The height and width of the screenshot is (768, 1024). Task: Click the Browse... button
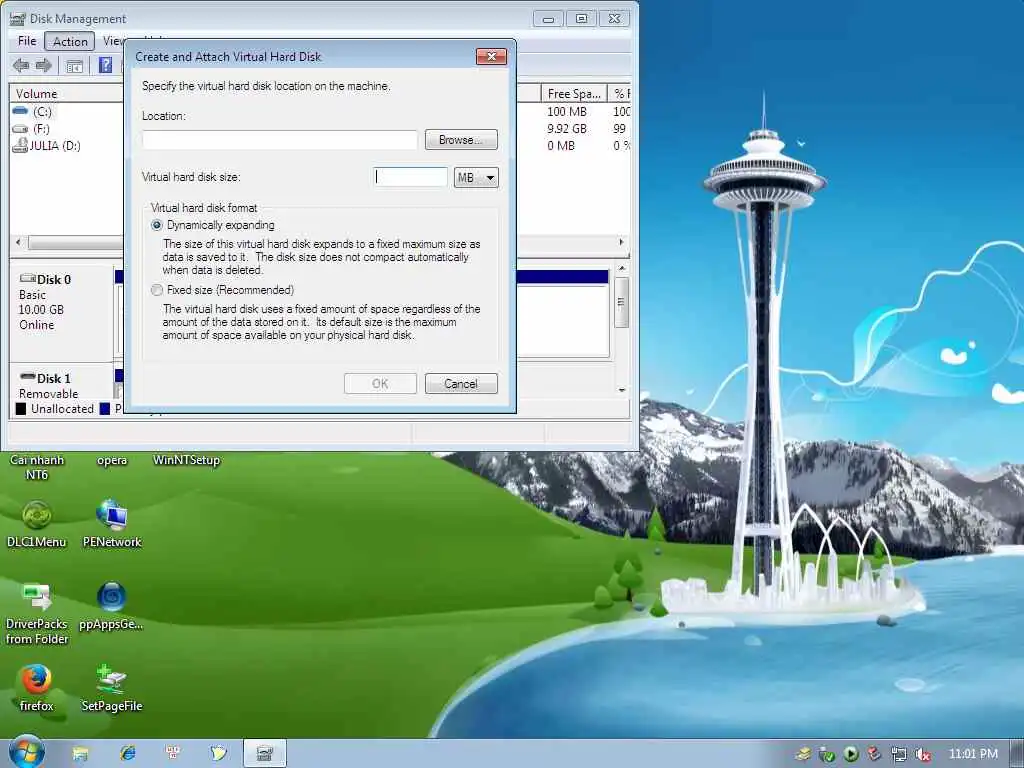[x=461, y=140]
